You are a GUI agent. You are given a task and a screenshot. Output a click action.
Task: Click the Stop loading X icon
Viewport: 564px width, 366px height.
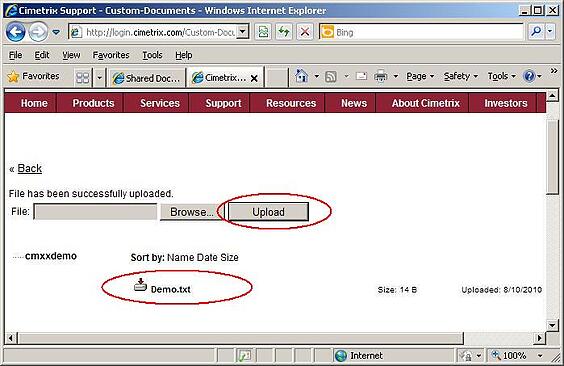click(x=305, y=32)
